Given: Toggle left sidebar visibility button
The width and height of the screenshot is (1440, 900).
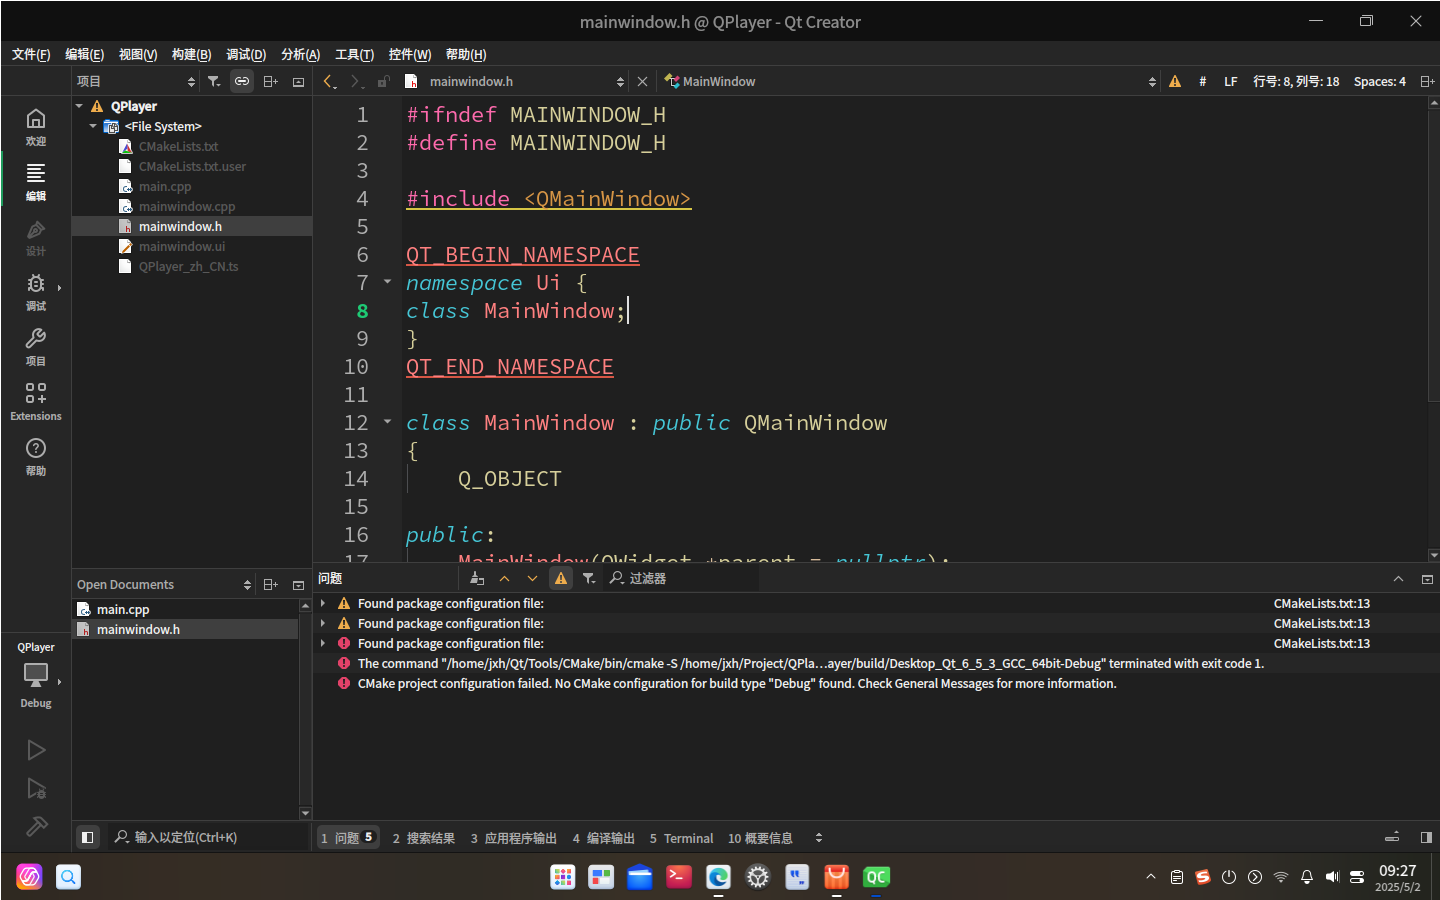Looking at the screenshot, I should point(87,837).
